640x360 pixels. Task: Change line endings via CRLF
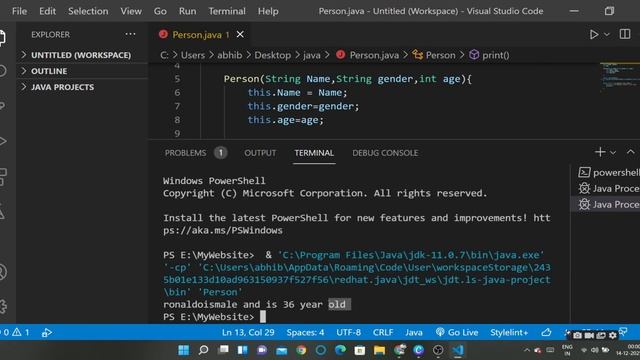pos(383,332)
